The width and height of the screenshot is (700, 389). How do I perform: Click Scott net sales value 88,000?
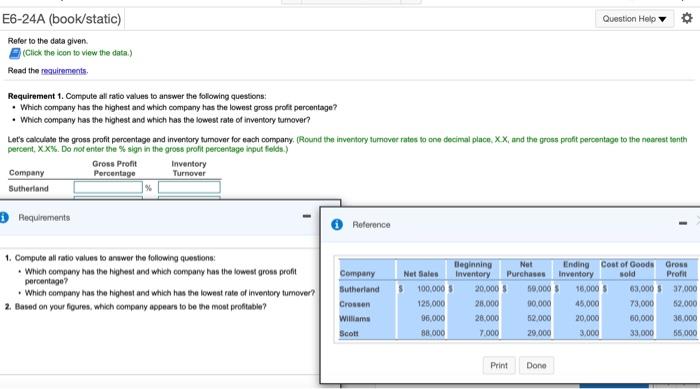coord(433,333)
